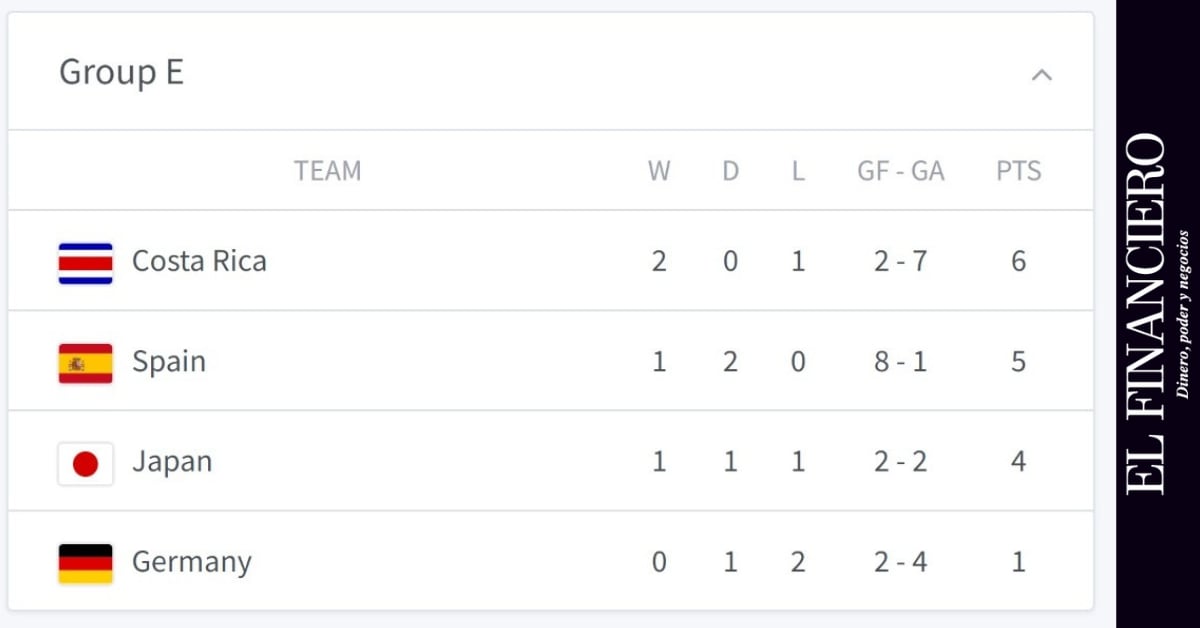Image resolution: width=1200 pixels, height=628 pixels.
Task: Click Costa Rica's 6 points value
Action: click(1018, 262)
